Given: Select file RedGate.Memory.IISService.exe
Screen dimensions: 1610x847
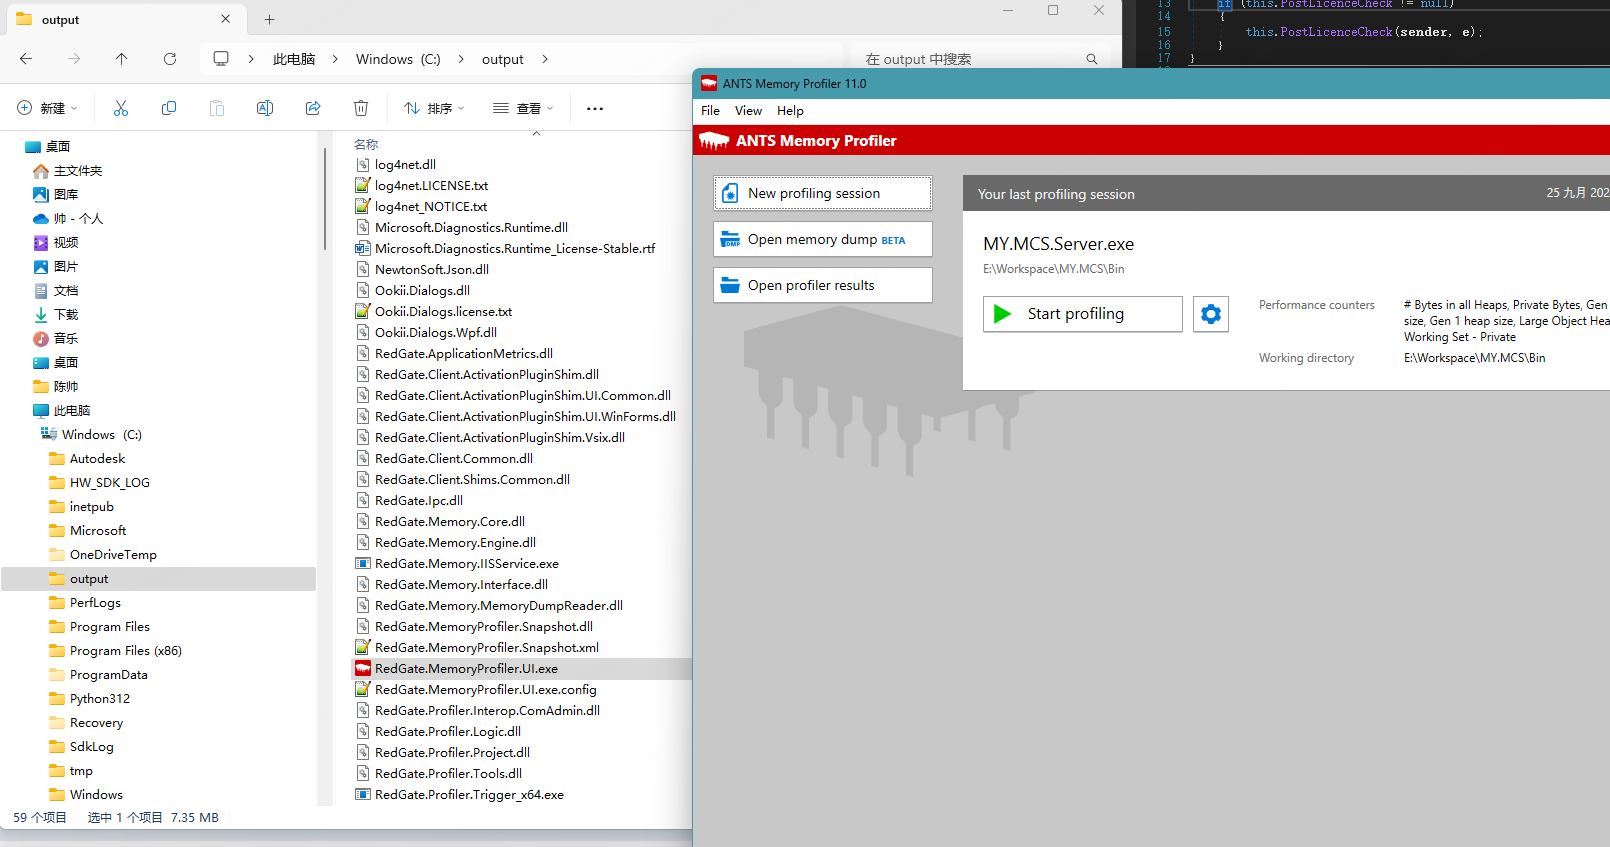Looking at the screenshot, I should point(466,564).
